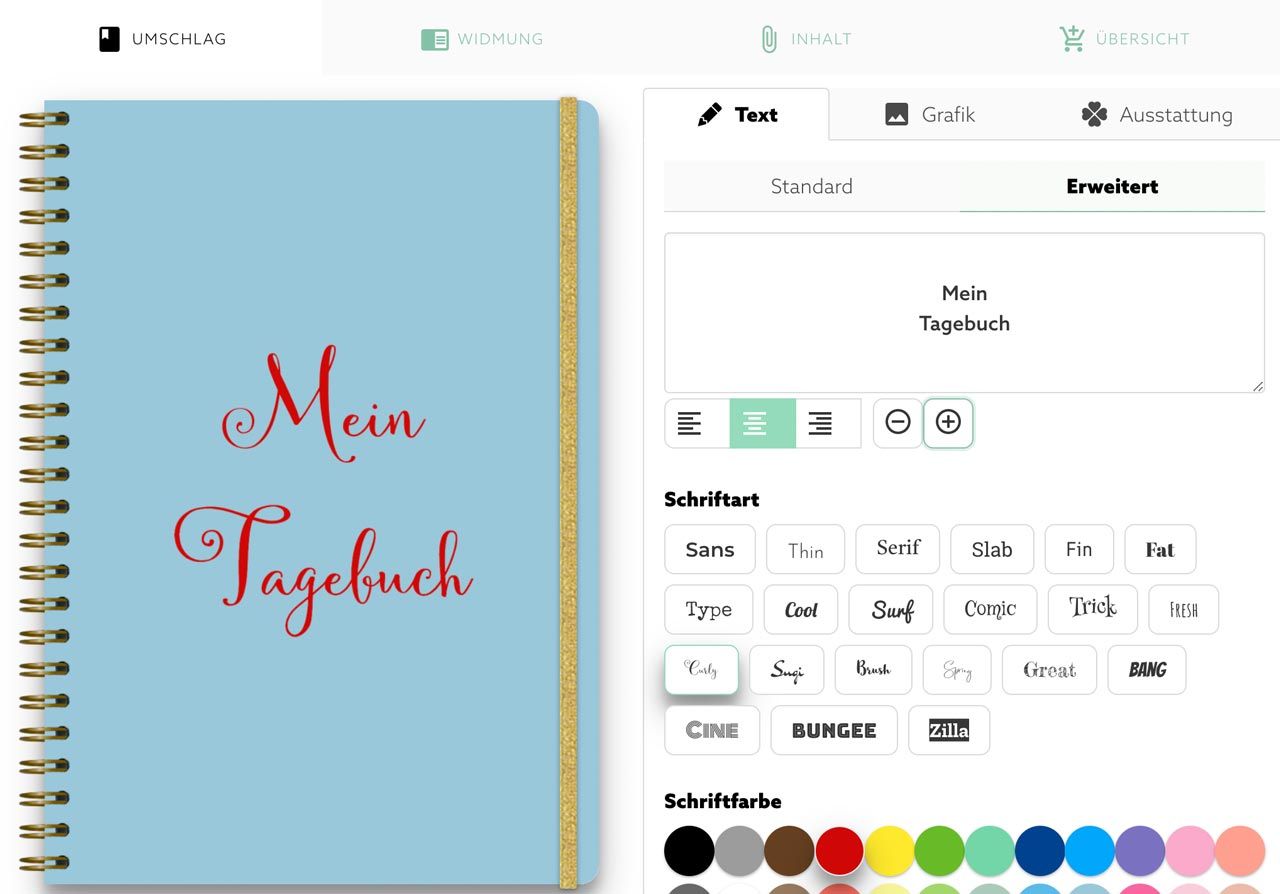Click the notebook cover preview
The height and width of the screenshot is (894, 1280).
coord(310,493)
